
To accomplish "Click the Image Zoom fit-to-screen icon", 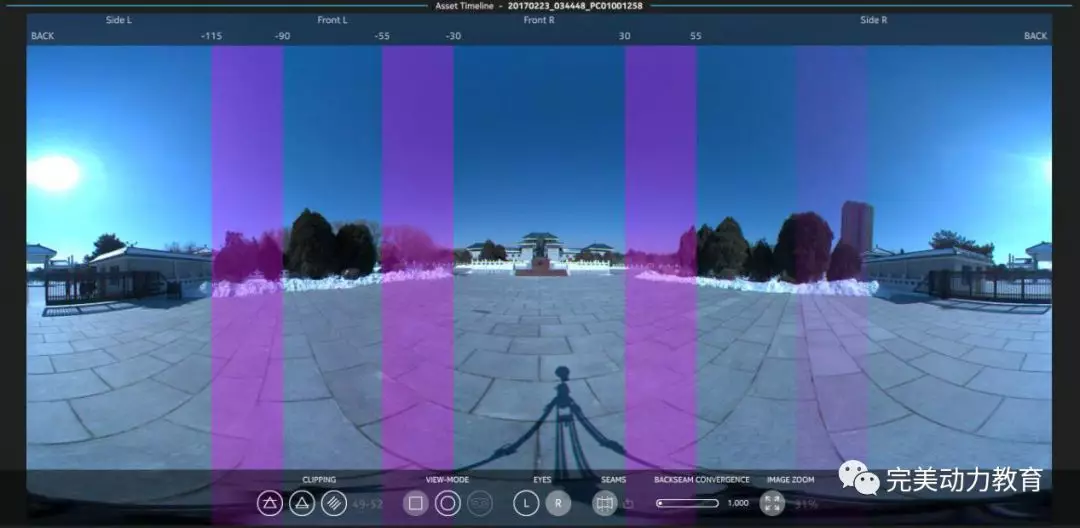I will (x=772, y=503).
